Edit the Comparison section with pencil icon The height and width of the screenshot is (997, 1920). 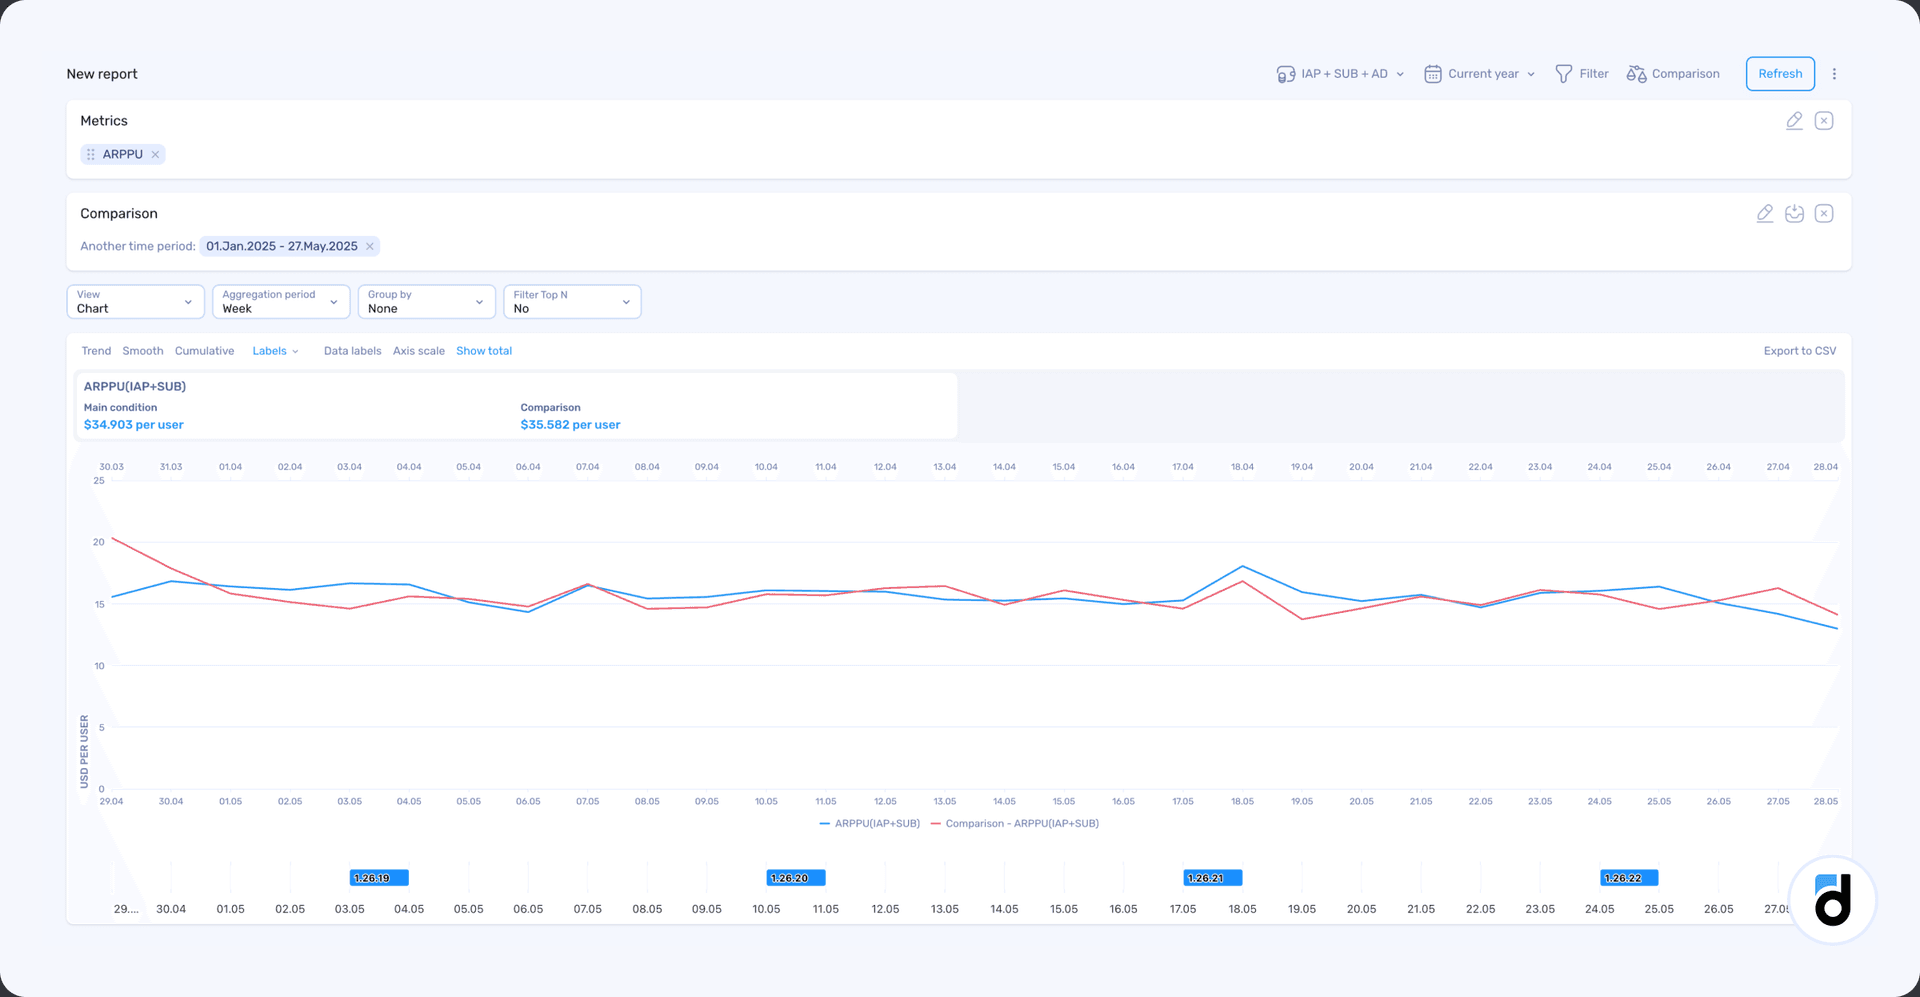point(1765,214)
